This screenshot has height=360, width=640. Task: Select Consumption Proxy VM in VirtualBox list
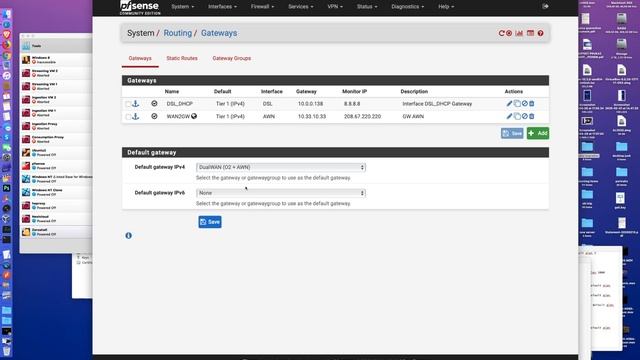click(x=56, y=139)
